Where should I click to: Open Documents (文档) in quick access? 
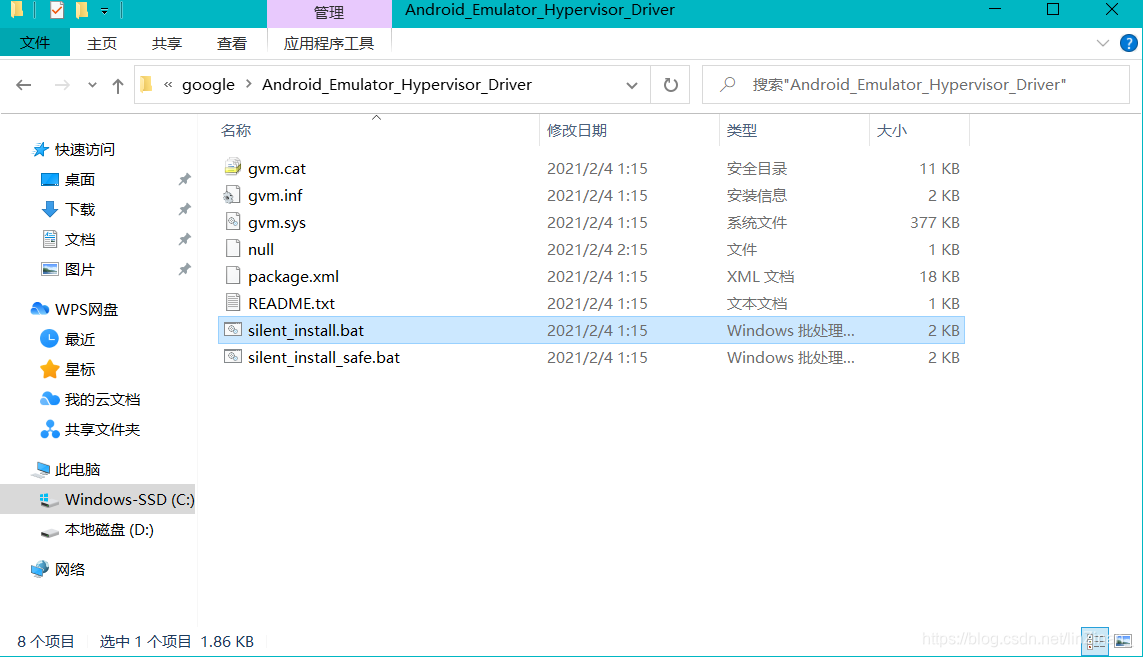point(79,239)
